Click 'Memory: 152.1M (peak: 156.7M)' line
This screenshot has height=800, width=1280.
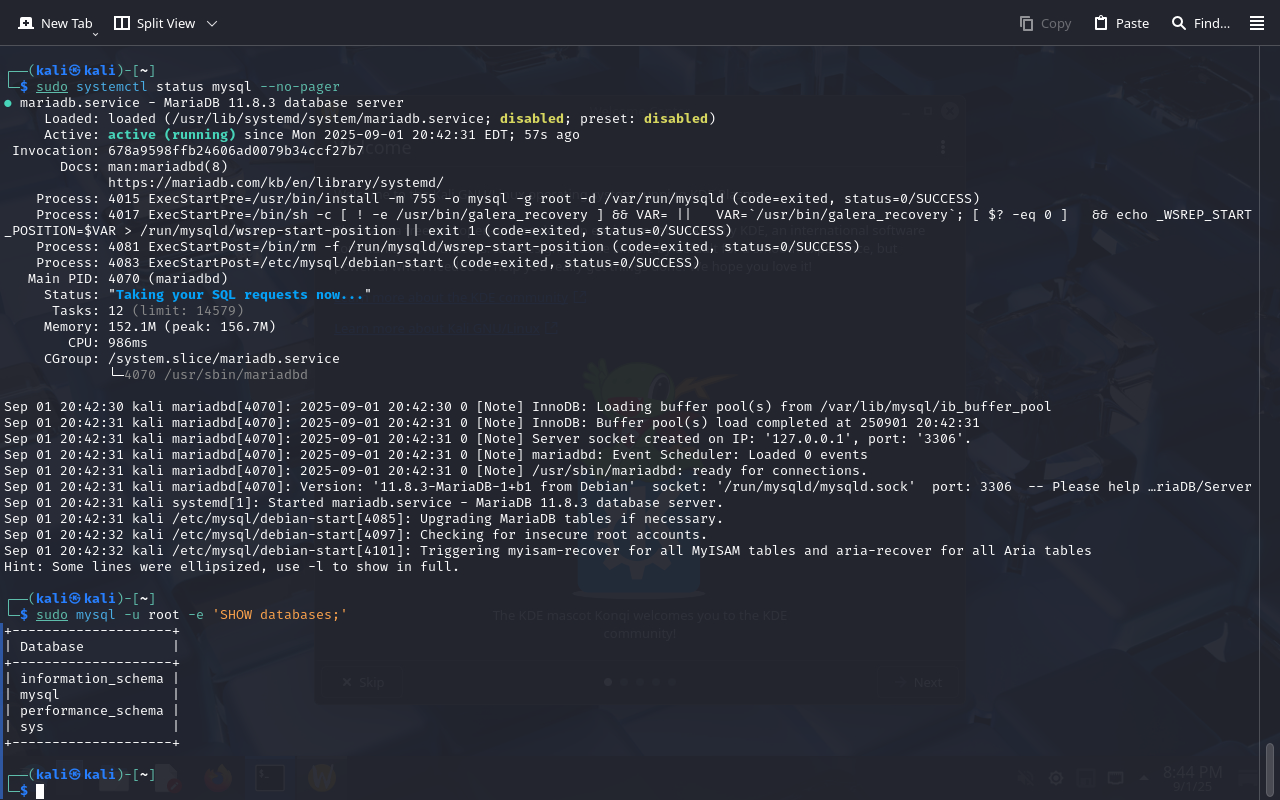[x=160, y=326]
